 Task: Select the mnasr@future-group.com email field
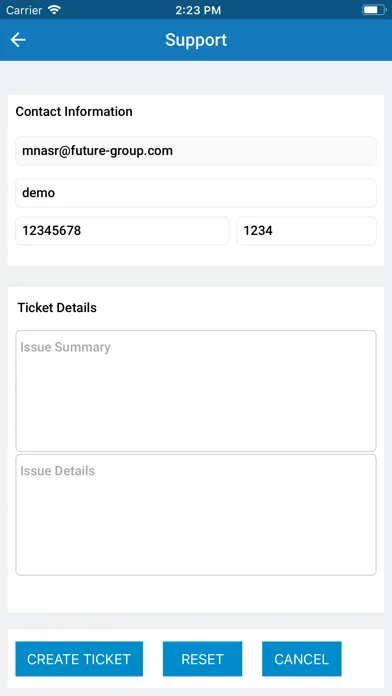196,151
